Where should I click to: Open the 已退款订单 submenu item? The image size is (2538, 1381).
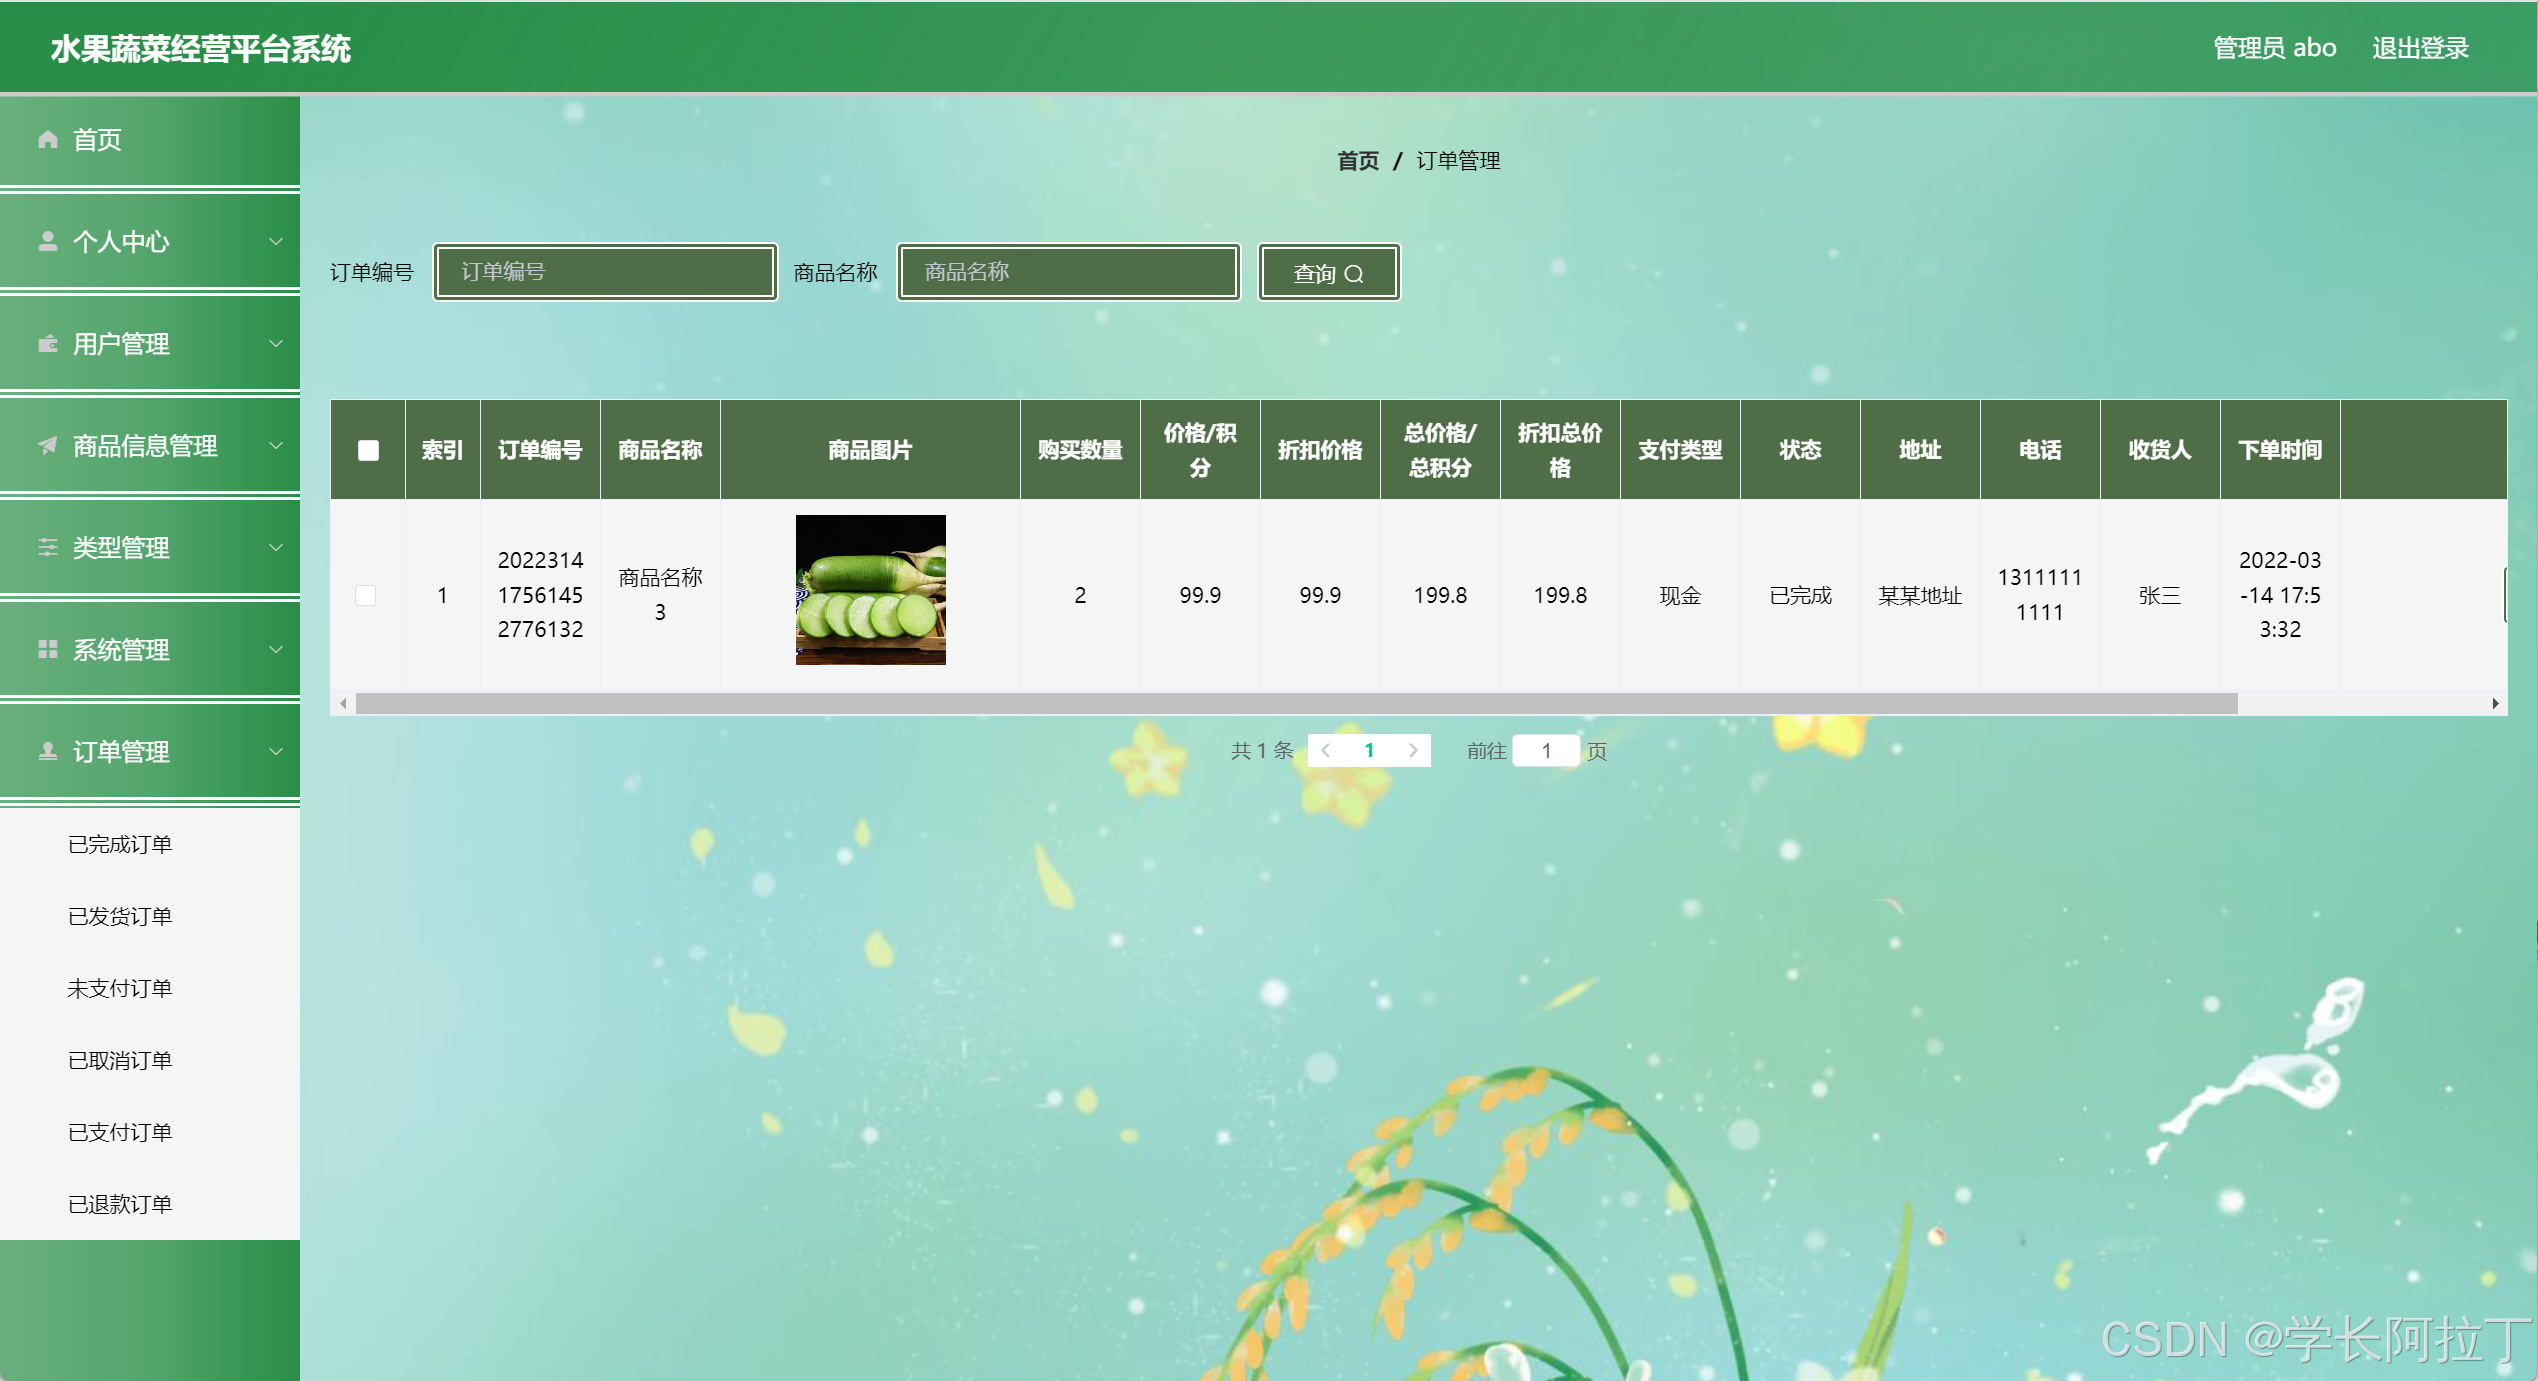click(x=120, y=1205)
